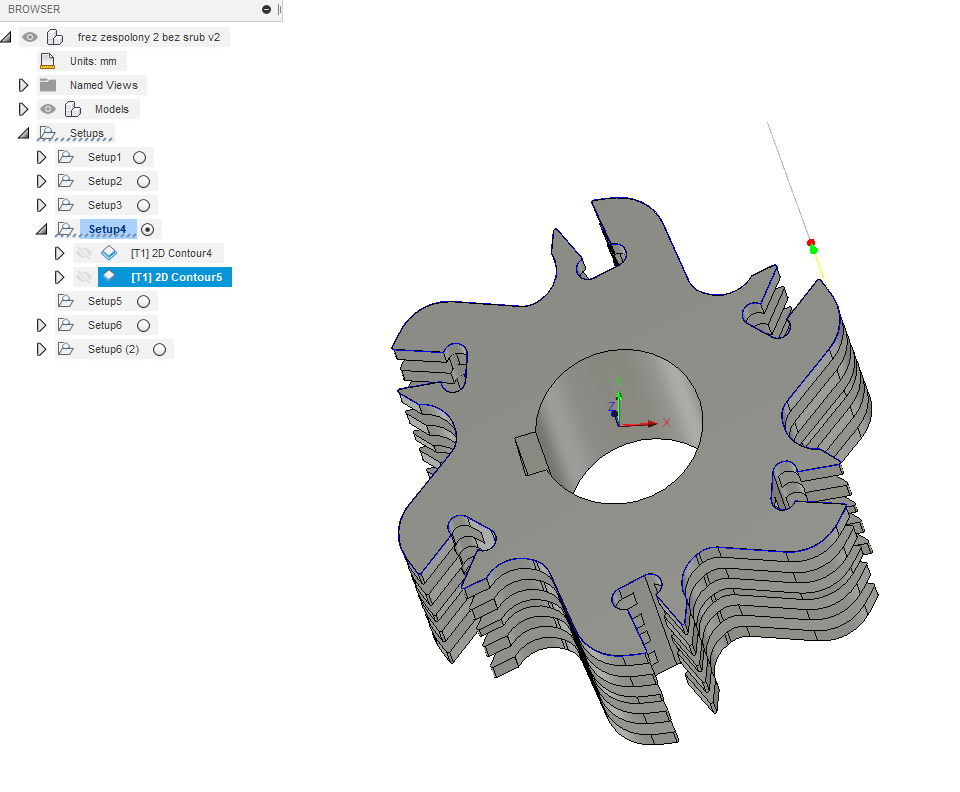
Task: Click the red toolpath start point marker
Action: pyautogui.click(x=811, y=243)
